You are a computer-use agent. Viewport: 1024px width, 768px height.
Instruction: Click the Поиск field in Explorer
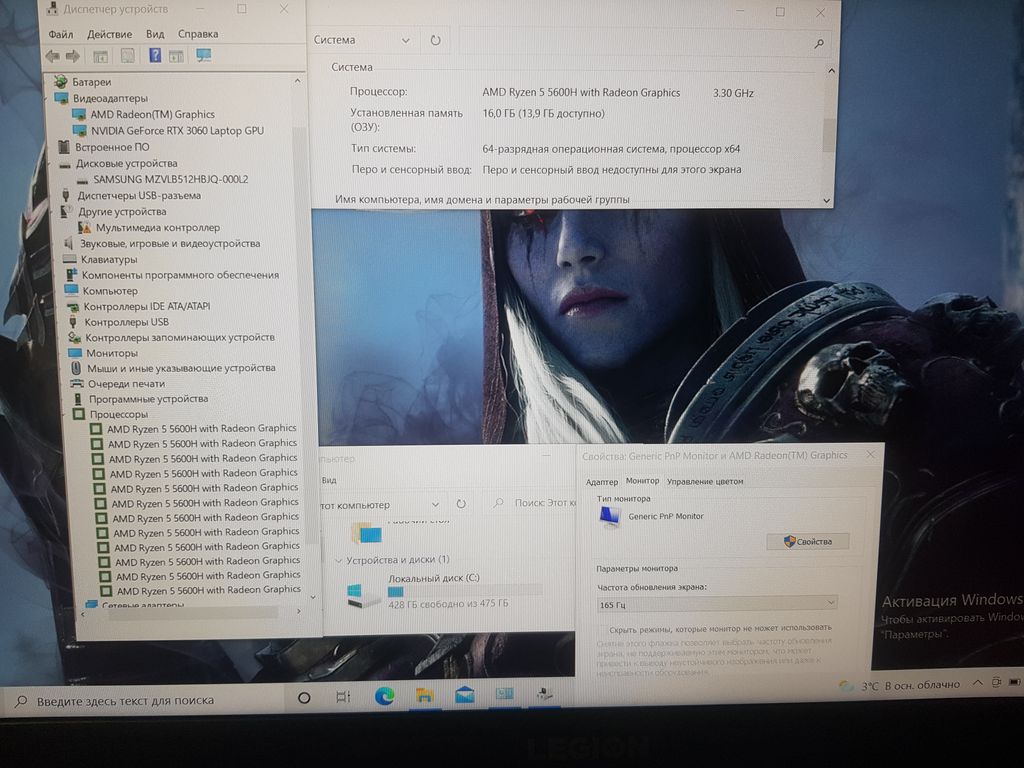pyautogui.click(x=534, y=503)
